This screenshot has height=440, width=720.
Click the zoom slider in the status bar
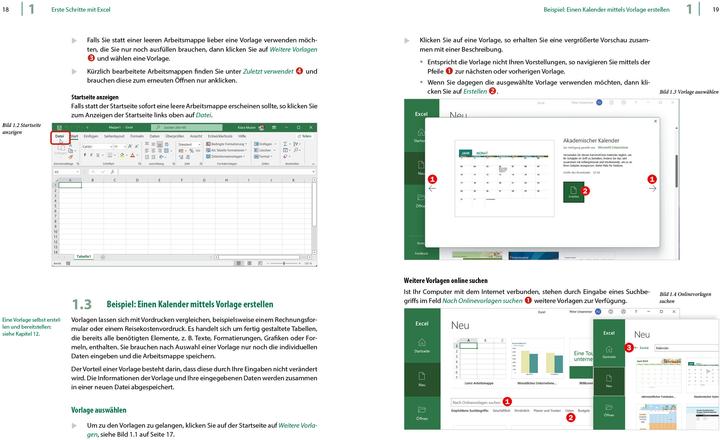click(284, 263)
